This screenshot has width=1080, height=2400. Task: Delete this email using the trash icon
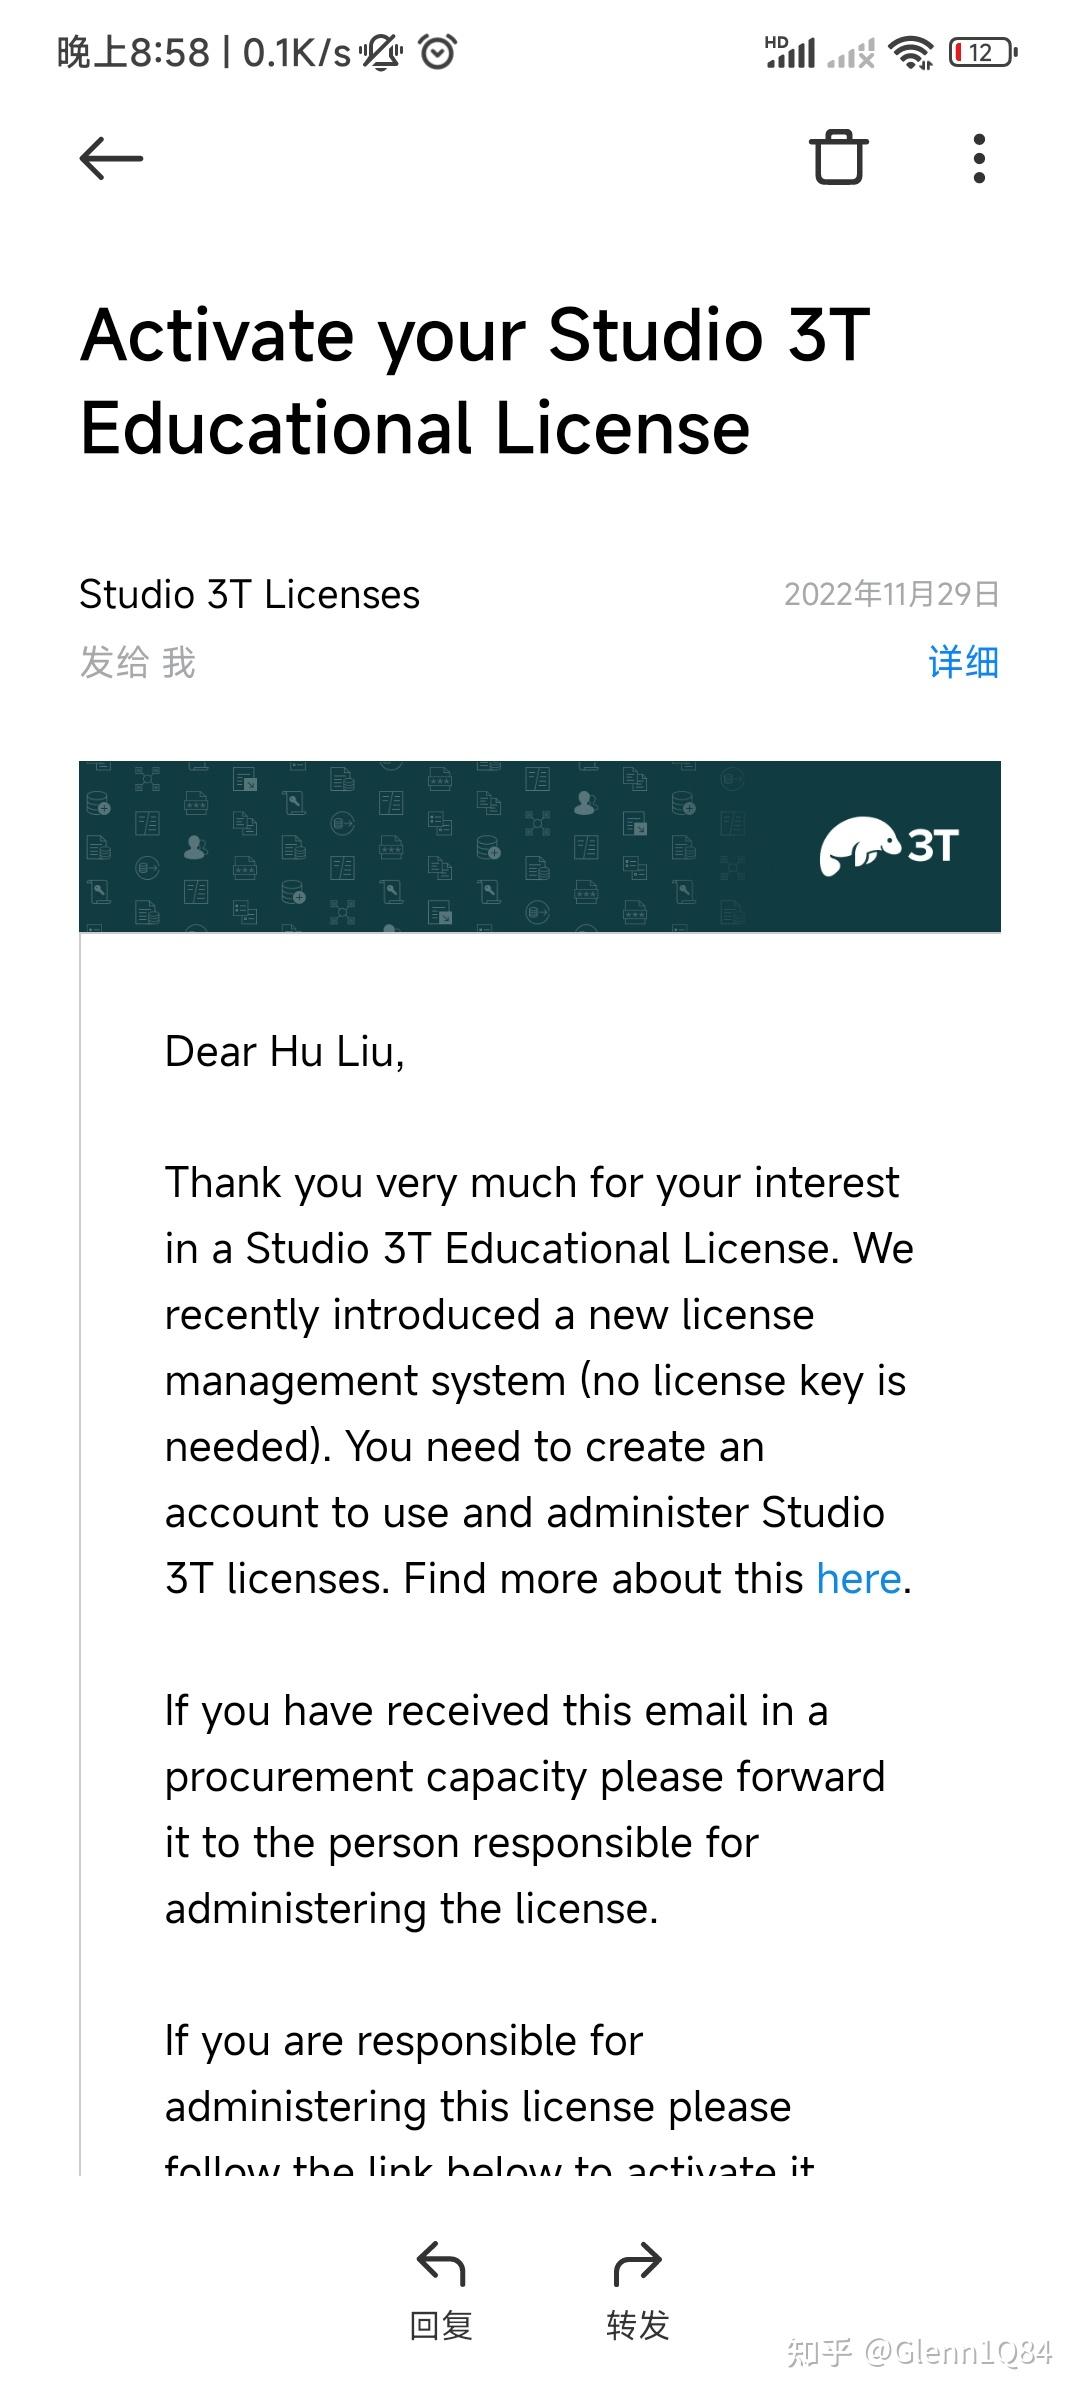(838, 157)
